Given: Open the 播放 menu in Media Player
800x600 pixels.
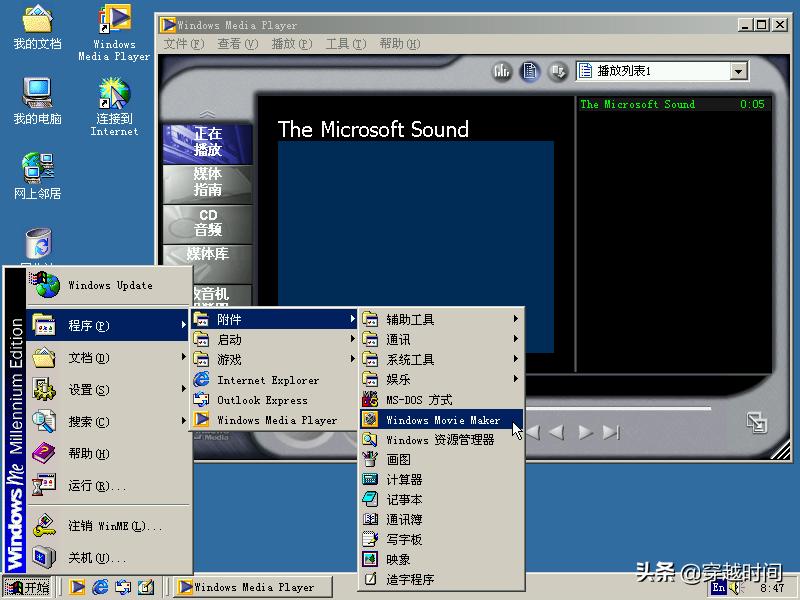Looking at the screenshot, I should click(290, 43).
